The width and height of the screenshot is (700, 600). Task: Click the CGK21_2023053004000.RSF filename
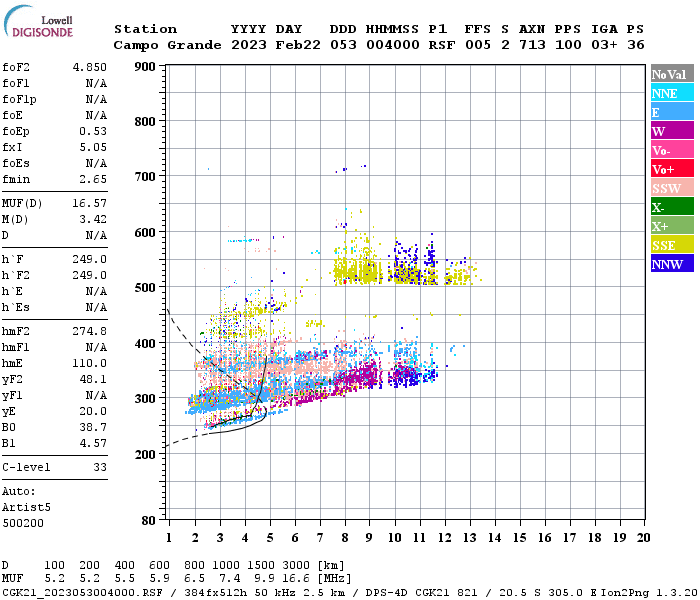pos(83,593)
